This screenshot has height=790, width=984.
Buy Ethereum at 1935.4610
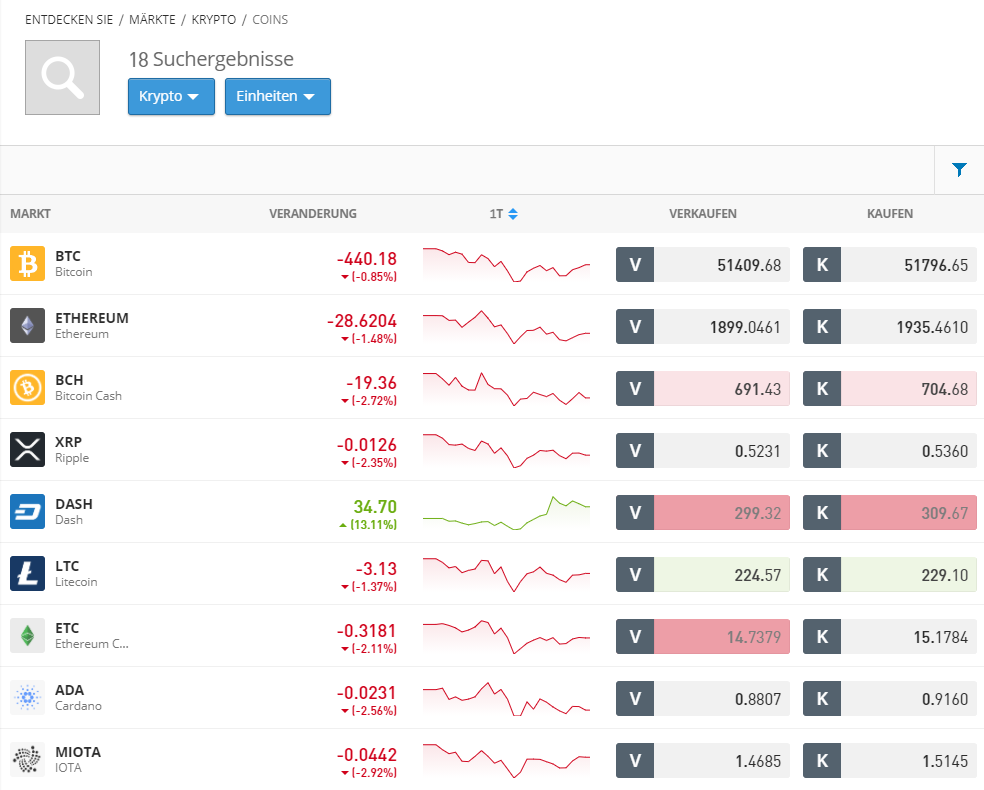click(889, 327)
